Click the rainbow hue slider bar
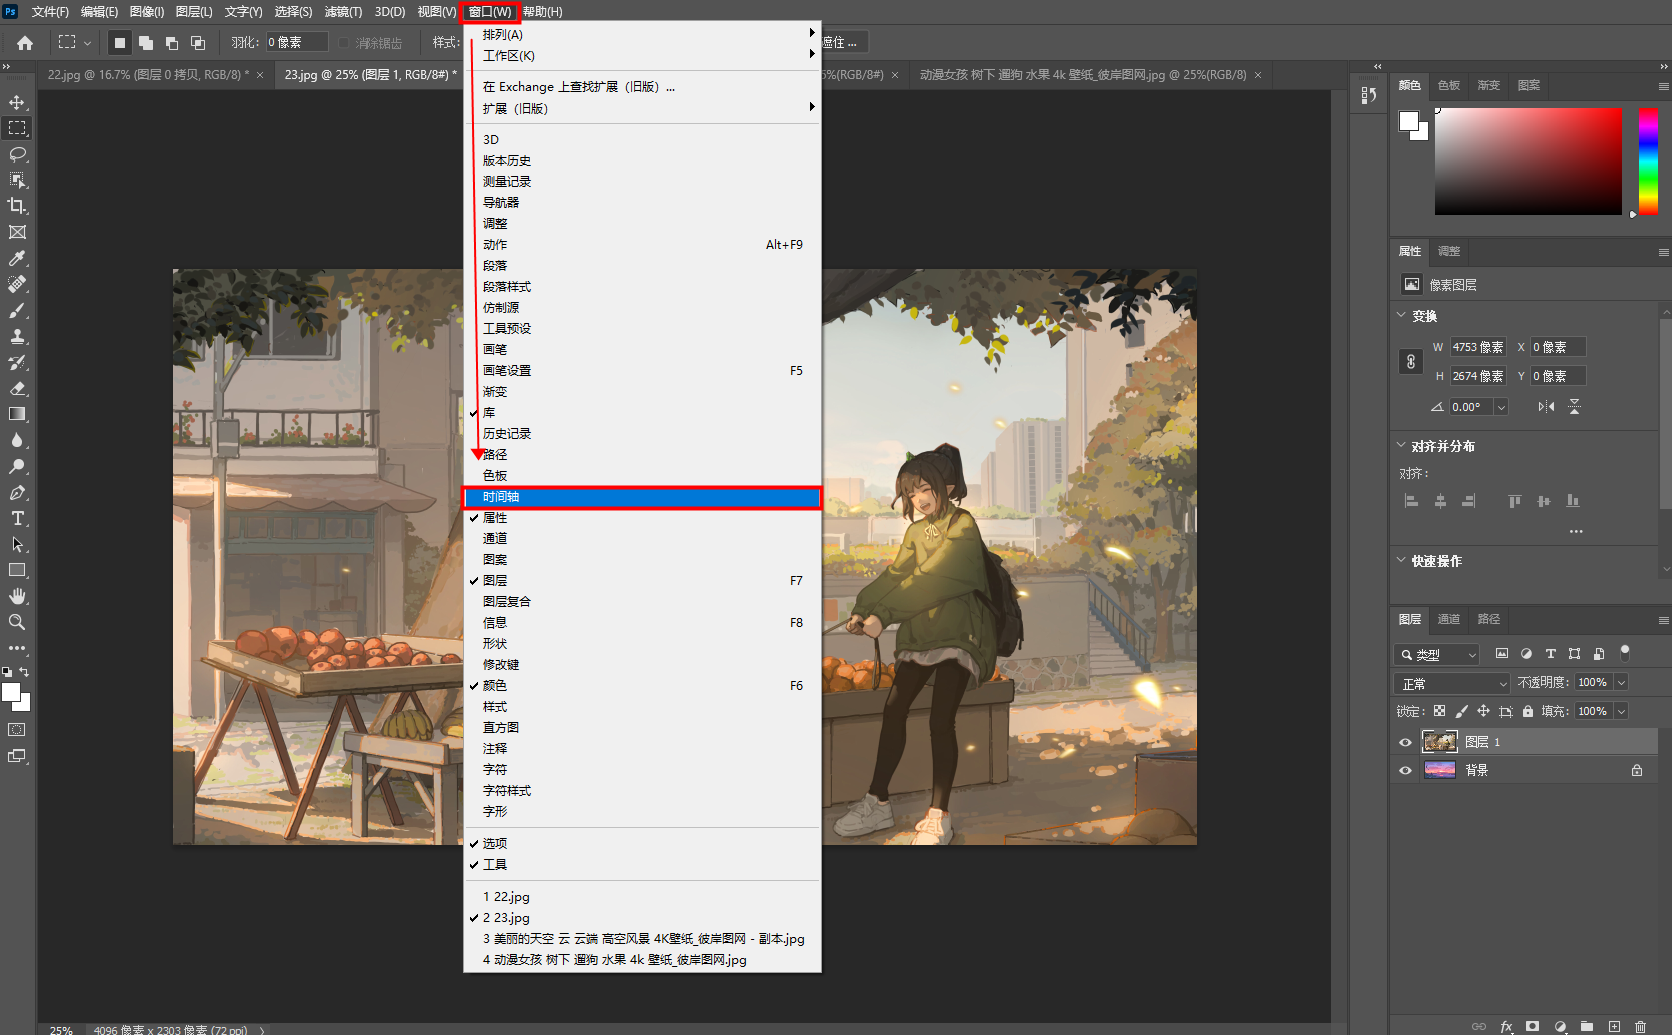This screenshot has height=1035, width=1672. click(1648, 160)
